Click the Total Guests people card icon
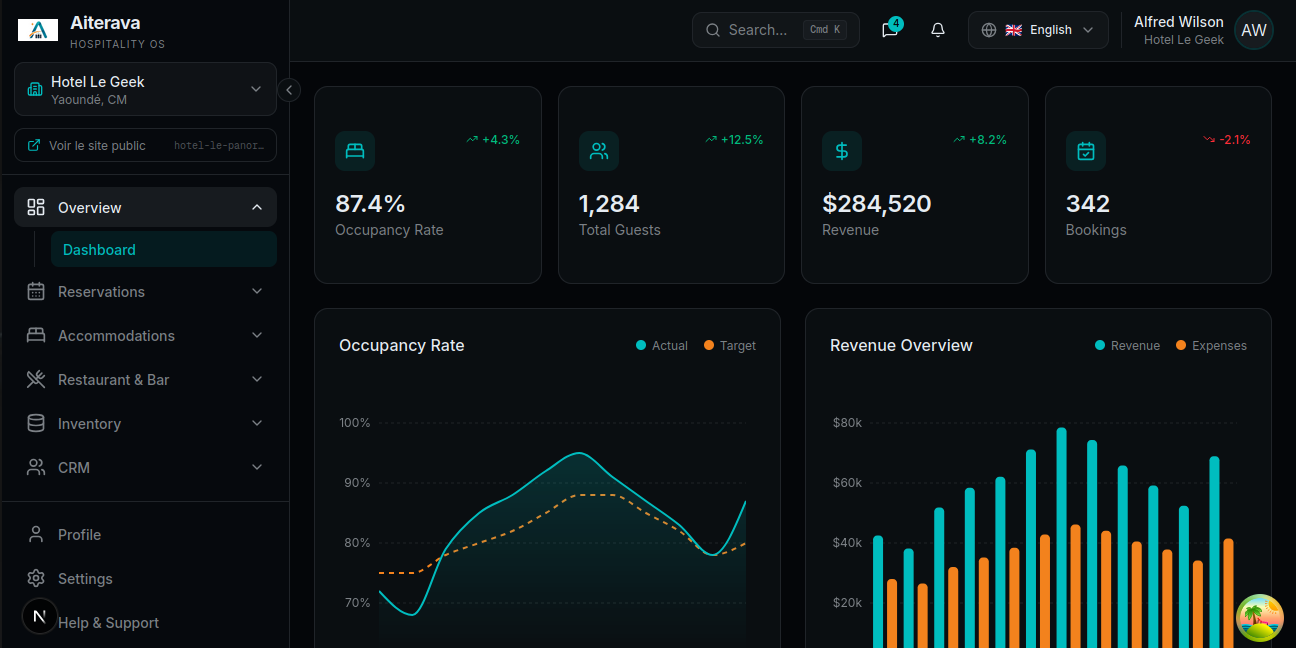 point(599,151)
